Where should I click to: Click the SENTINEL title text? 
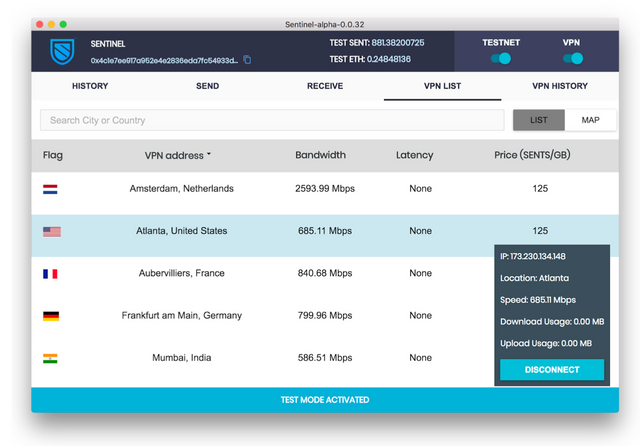(x=108, y=44)
